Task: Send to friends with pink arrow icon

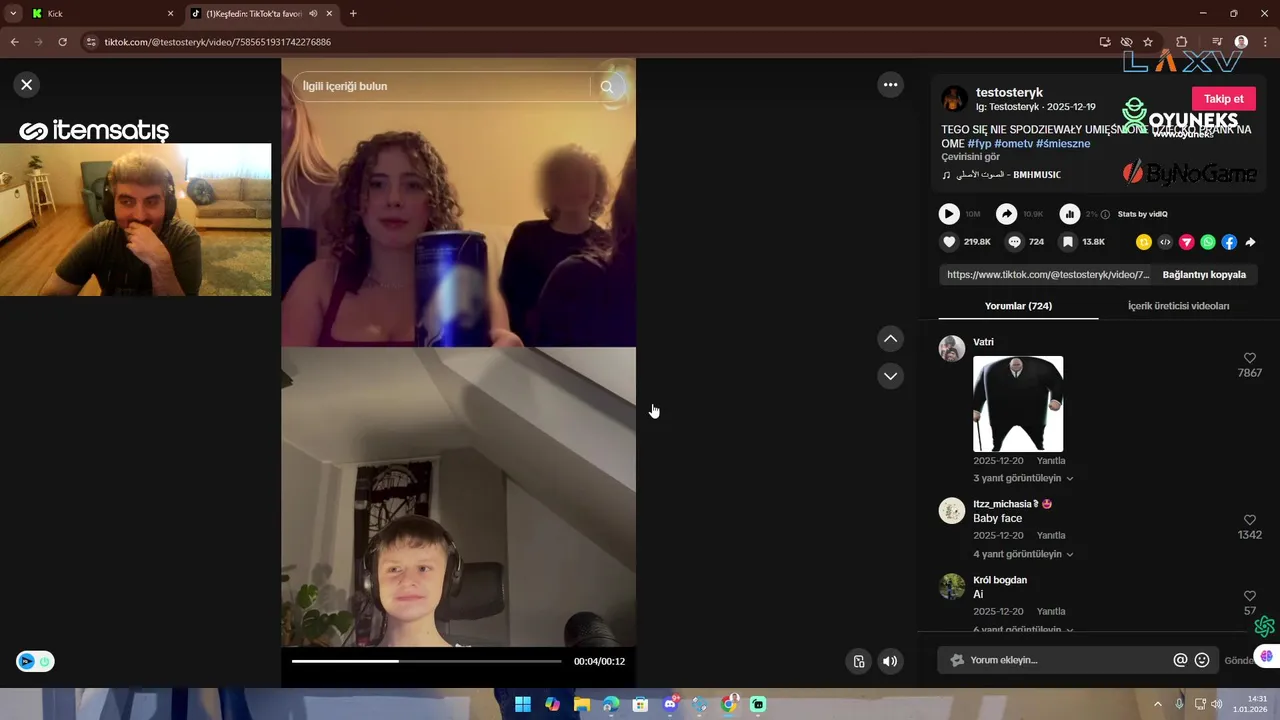Action: point(1187,242)
